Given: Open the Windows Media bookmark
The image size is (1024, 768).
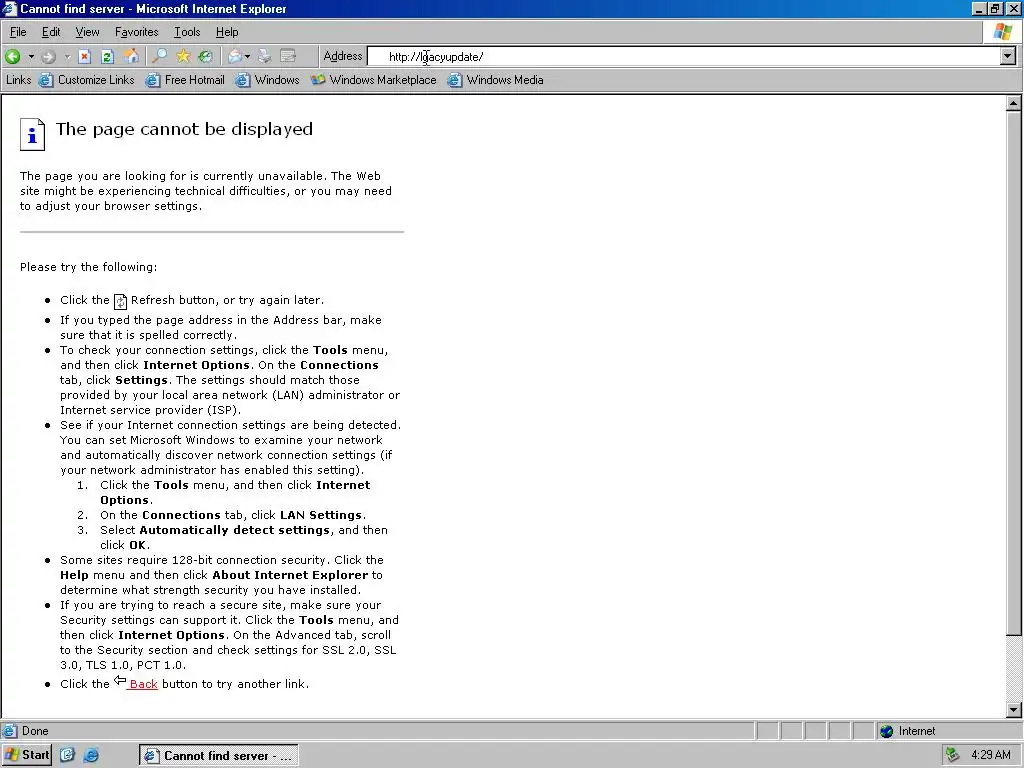Looking at the screenshot, I should click(x=496, y=80).
